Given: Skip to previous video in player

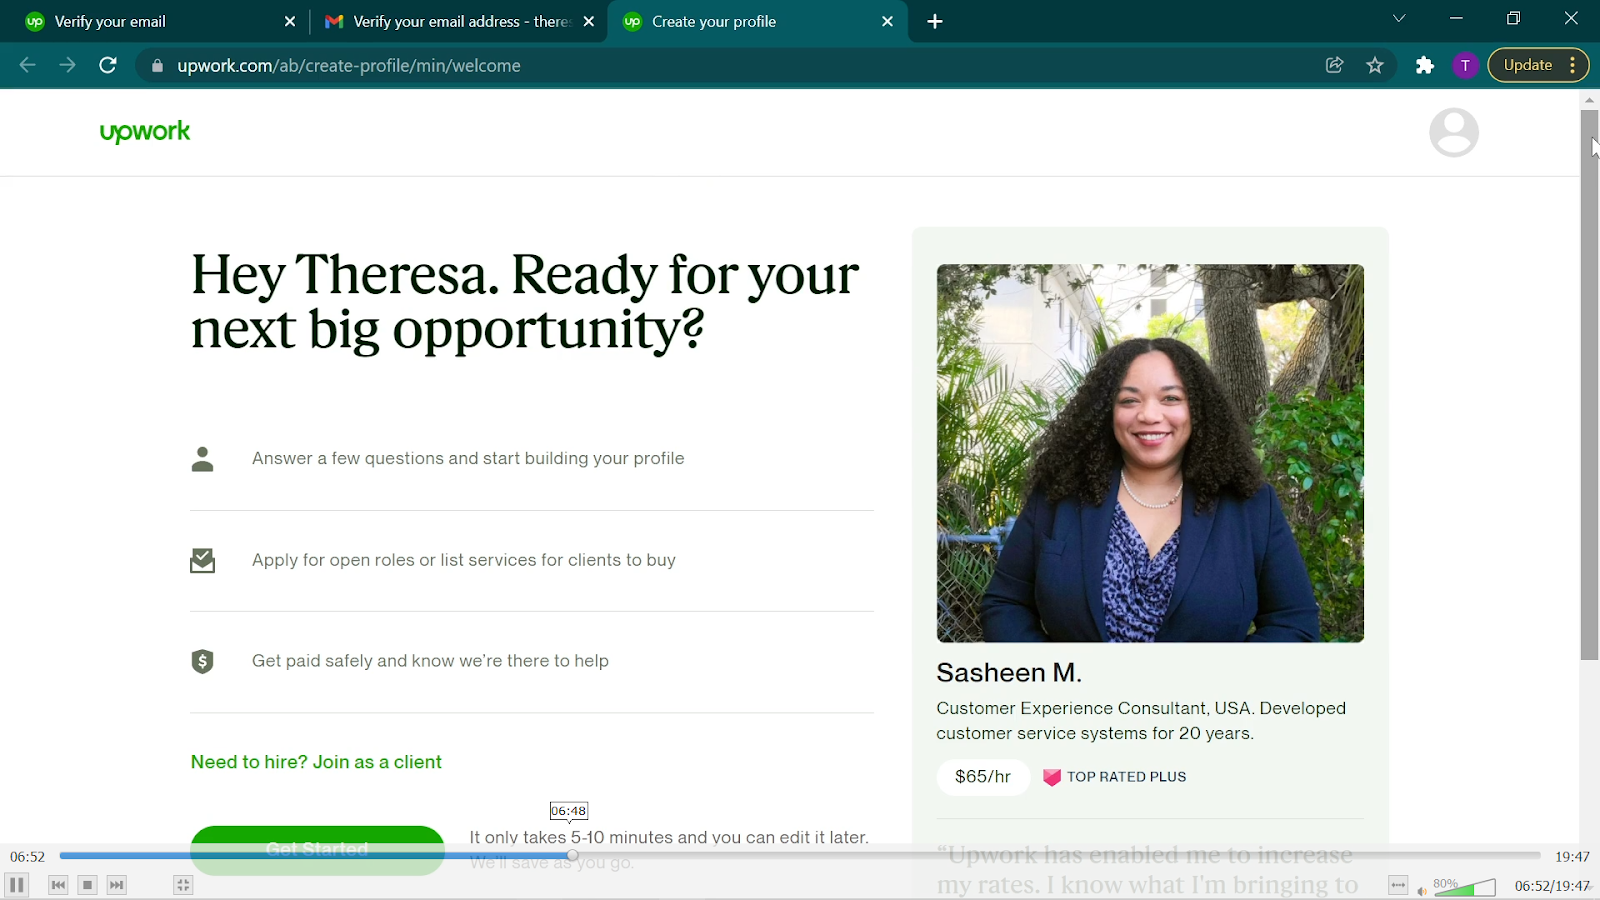Looking at the screenshot, I should pos(58,885).
